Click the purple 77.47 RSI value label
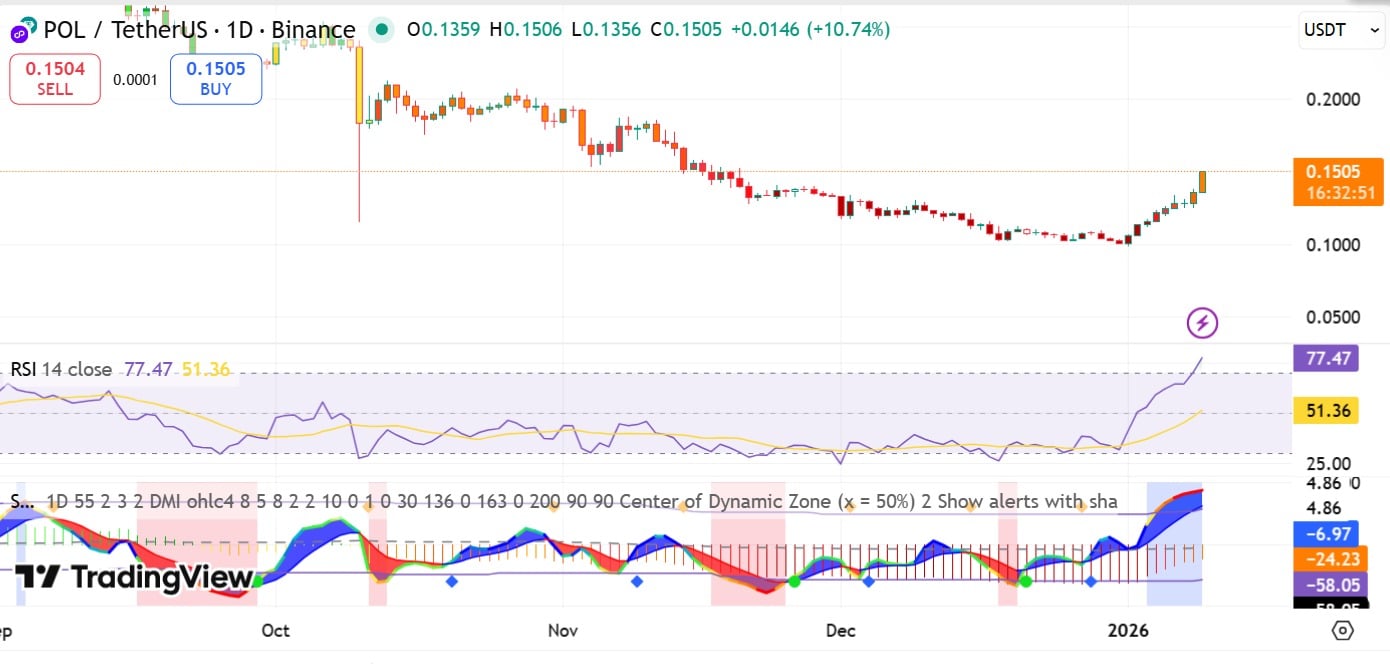This screenshot has height=664, width=1390. coord(1325,358)
